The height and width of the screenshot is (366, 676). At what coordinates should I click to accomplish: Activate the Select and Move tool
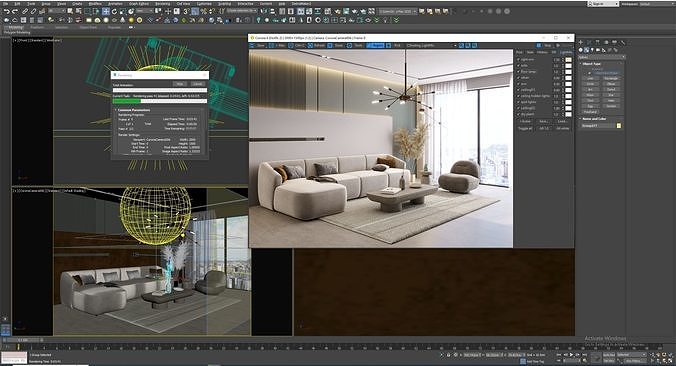coord(106,11)
